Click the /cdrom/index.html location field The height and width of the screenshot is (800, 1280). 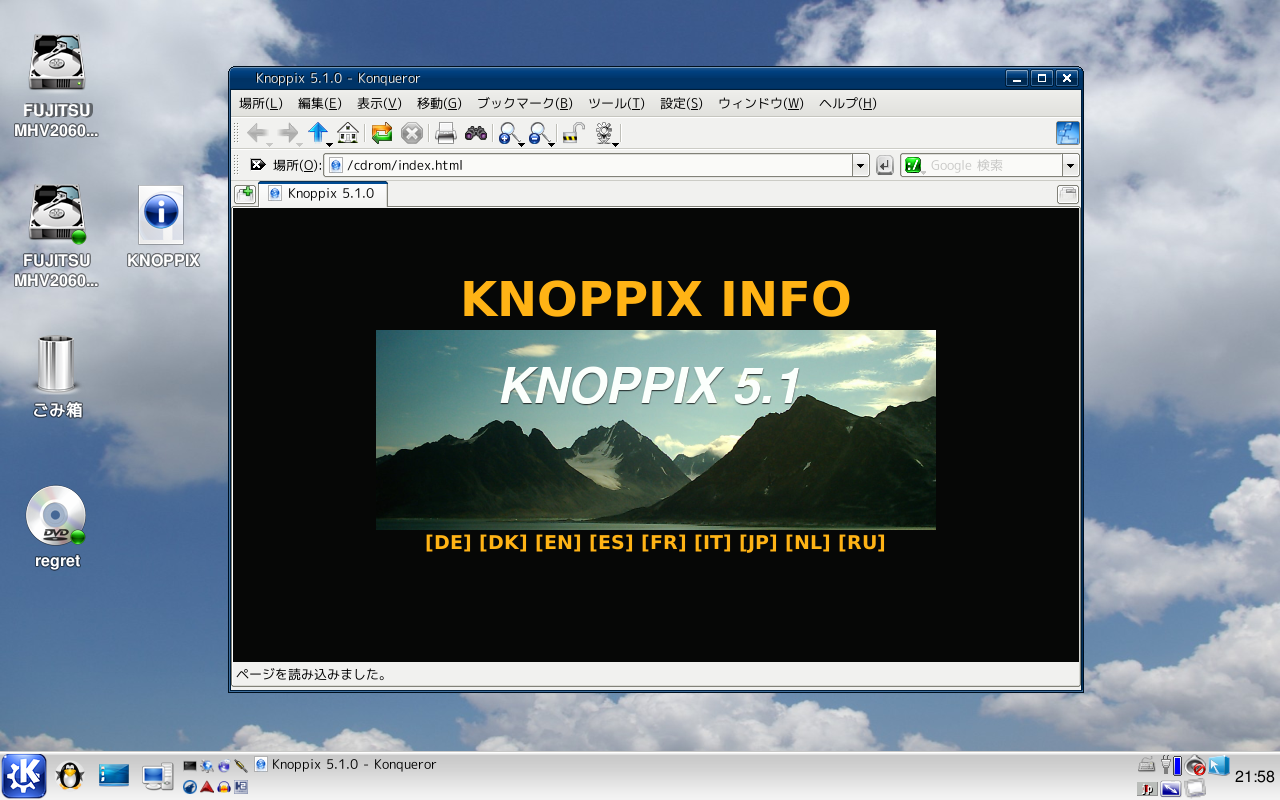pyautogui.click(x=588, y=166)
